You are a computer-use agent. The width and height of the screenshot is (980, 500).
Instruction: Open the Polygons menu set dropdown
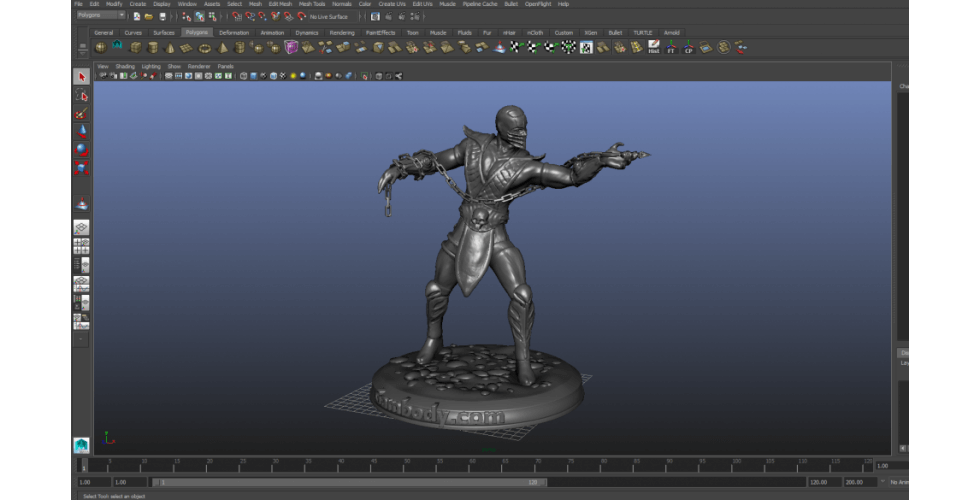pos(101,16)
